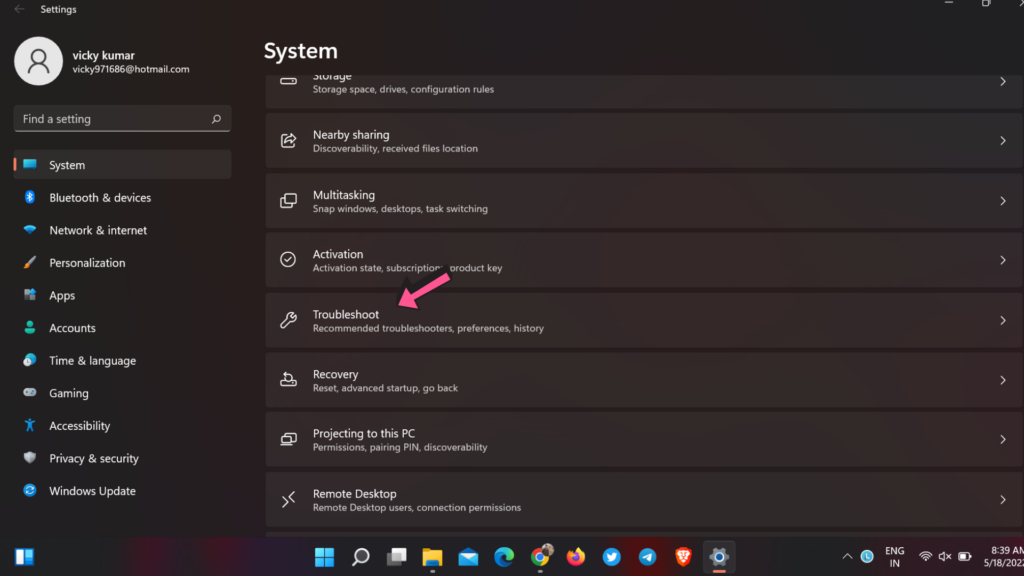The height and width of the screenshot is (576, 1024).
Task: Click the Apps icon in the sidebar
Action: point(30,295)
